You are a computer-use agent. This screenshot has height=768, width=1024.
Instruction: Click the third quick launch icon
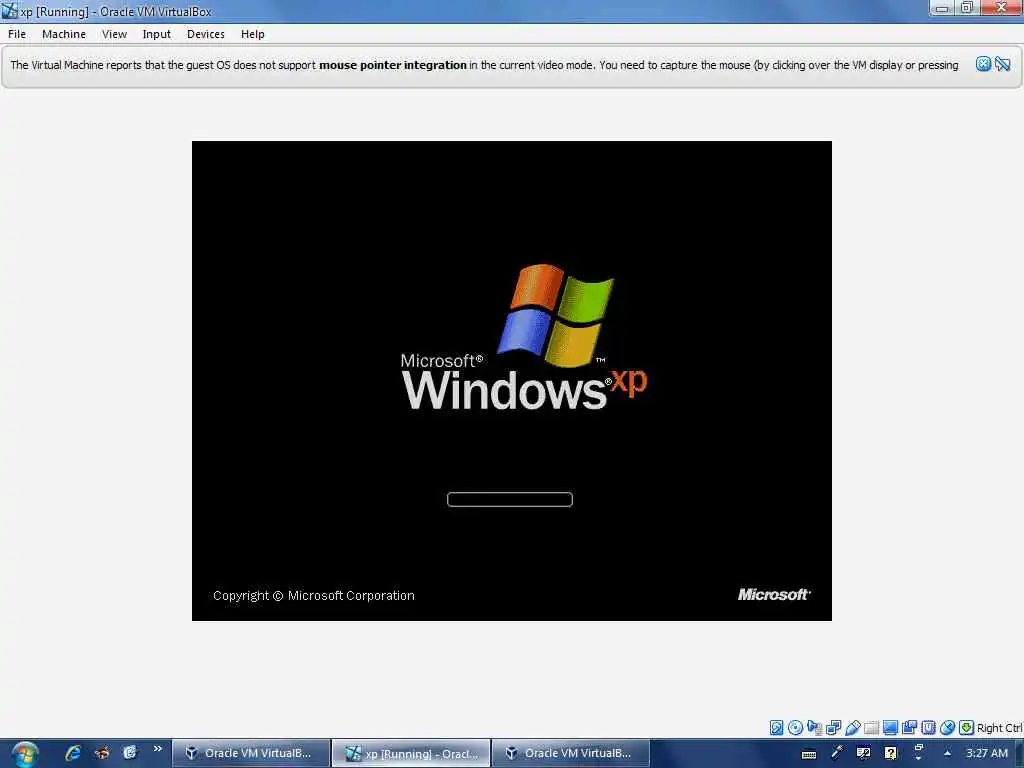[x=130, y=753]
